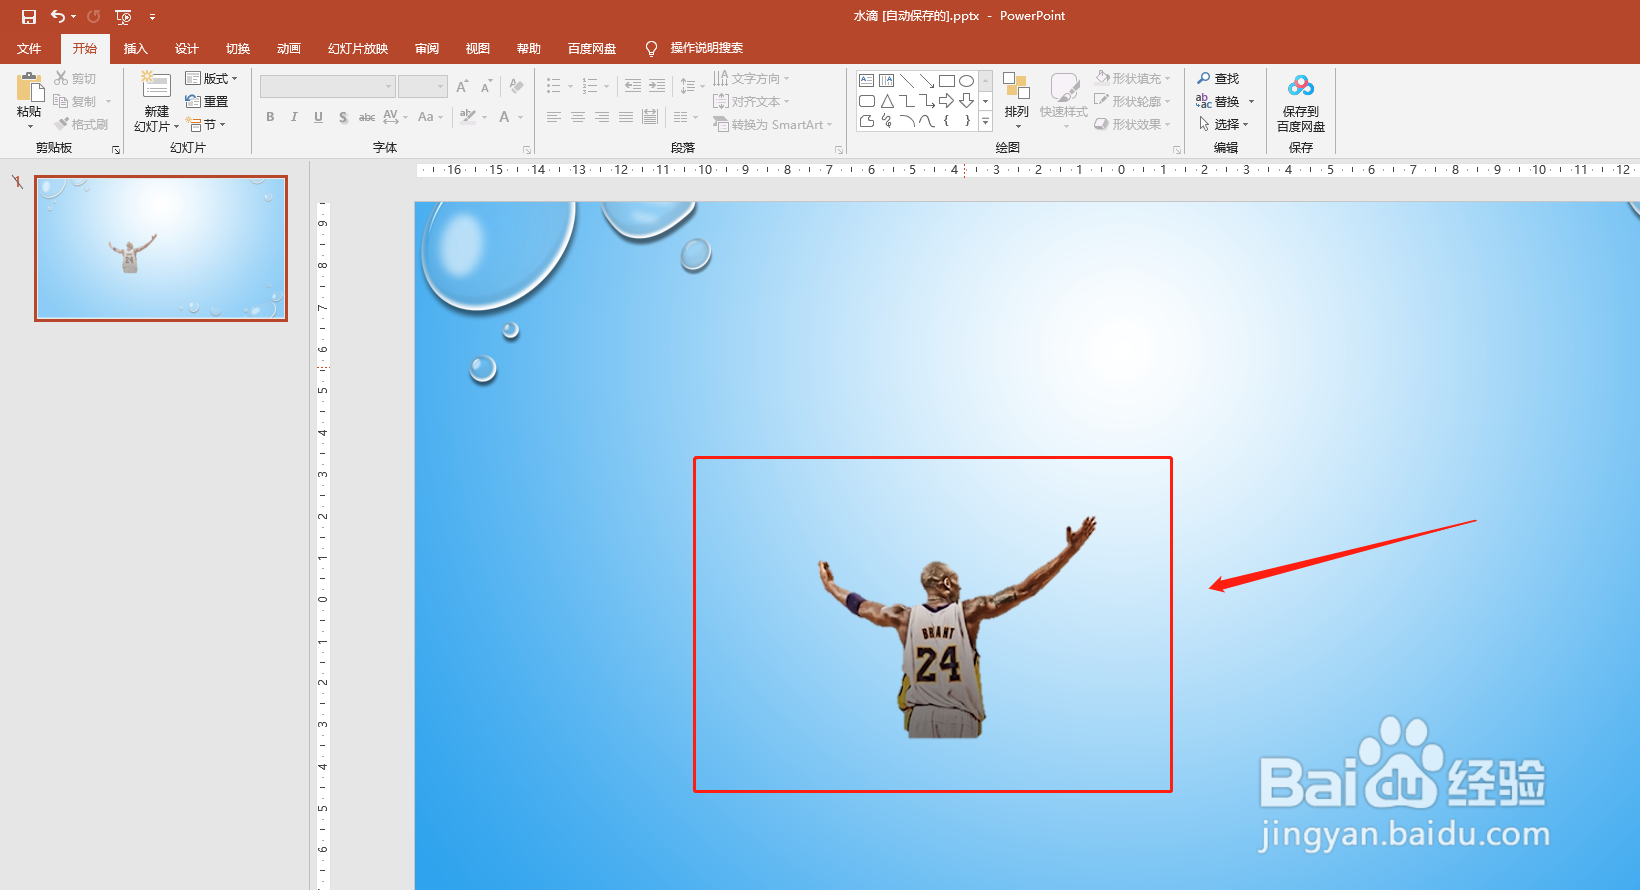This screenshot has width=1640, height=890.
Task: Toggle align text left
Action: tap(554, 117)
